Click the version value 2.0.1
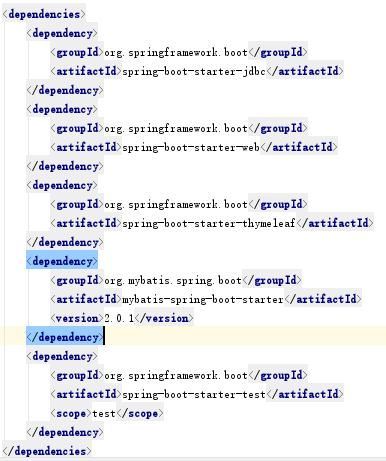 pos(119,318)
